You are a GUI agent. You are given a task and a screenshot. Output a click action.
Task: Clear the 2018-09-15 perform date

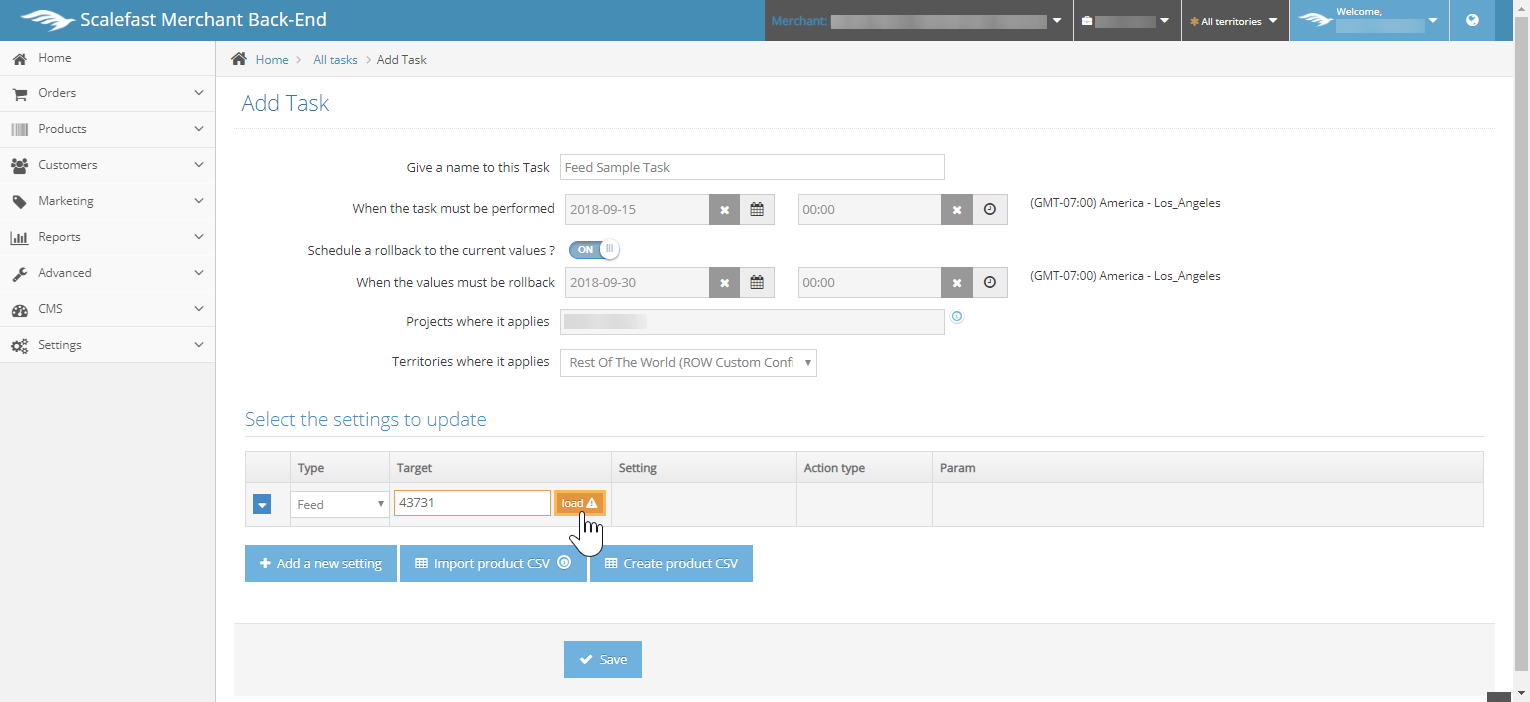724,210
